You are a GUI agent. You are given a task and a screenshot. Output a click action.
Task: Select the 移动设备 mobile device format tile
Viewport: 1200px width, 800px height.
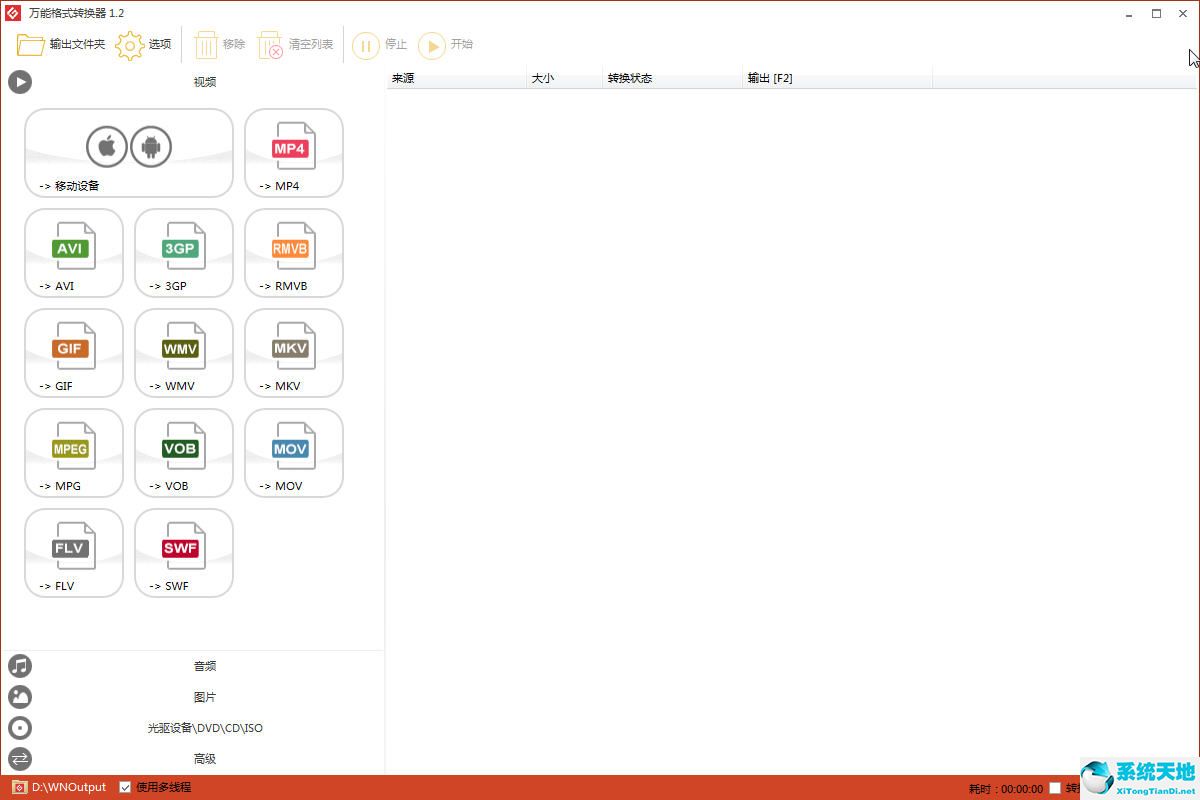[129, 153]
